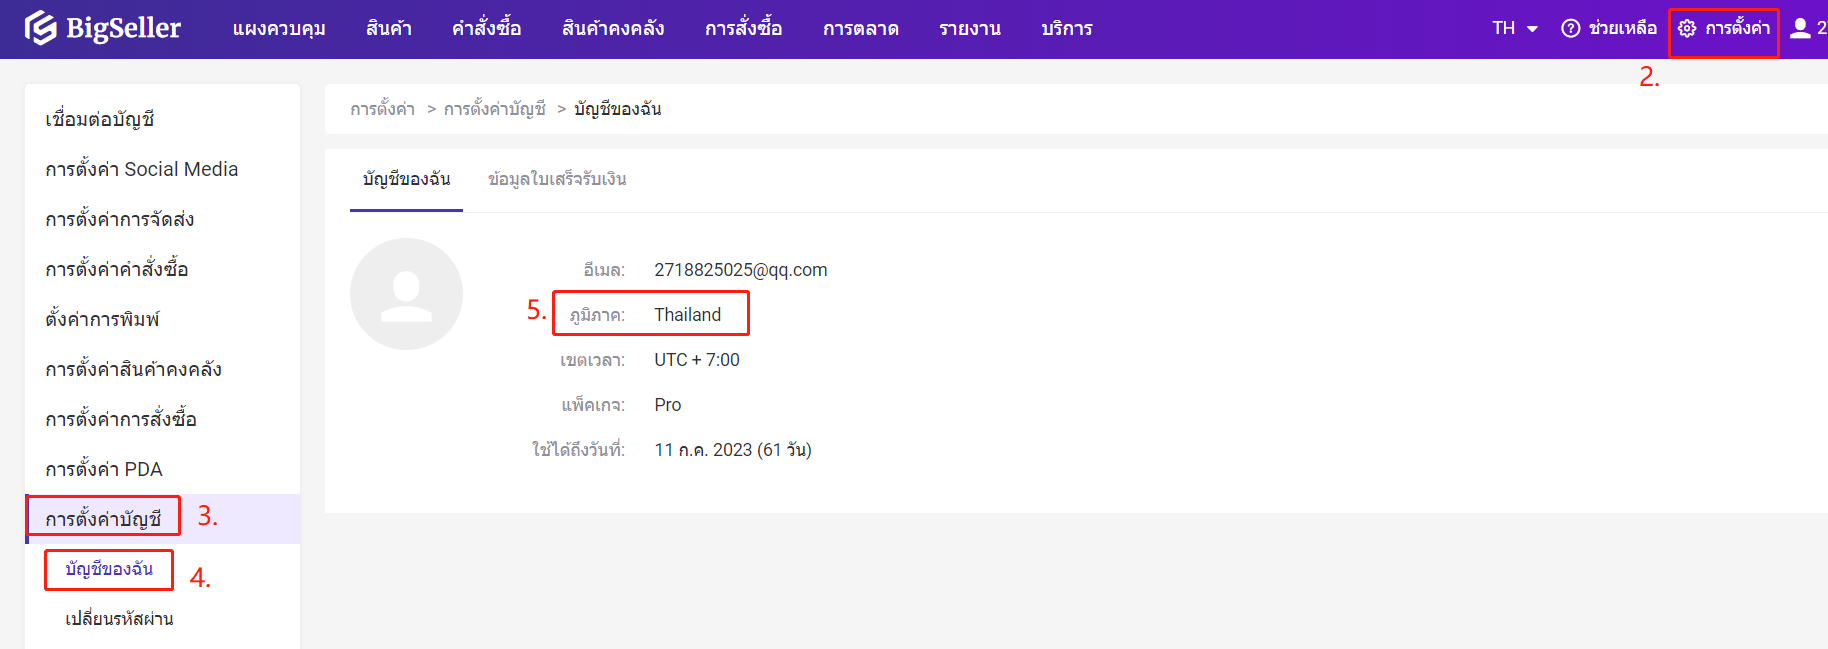Select เปลี่ยนรหัสผ่าน in sidebar
This screenshot has height=649, width=1828.
[119, 619]
